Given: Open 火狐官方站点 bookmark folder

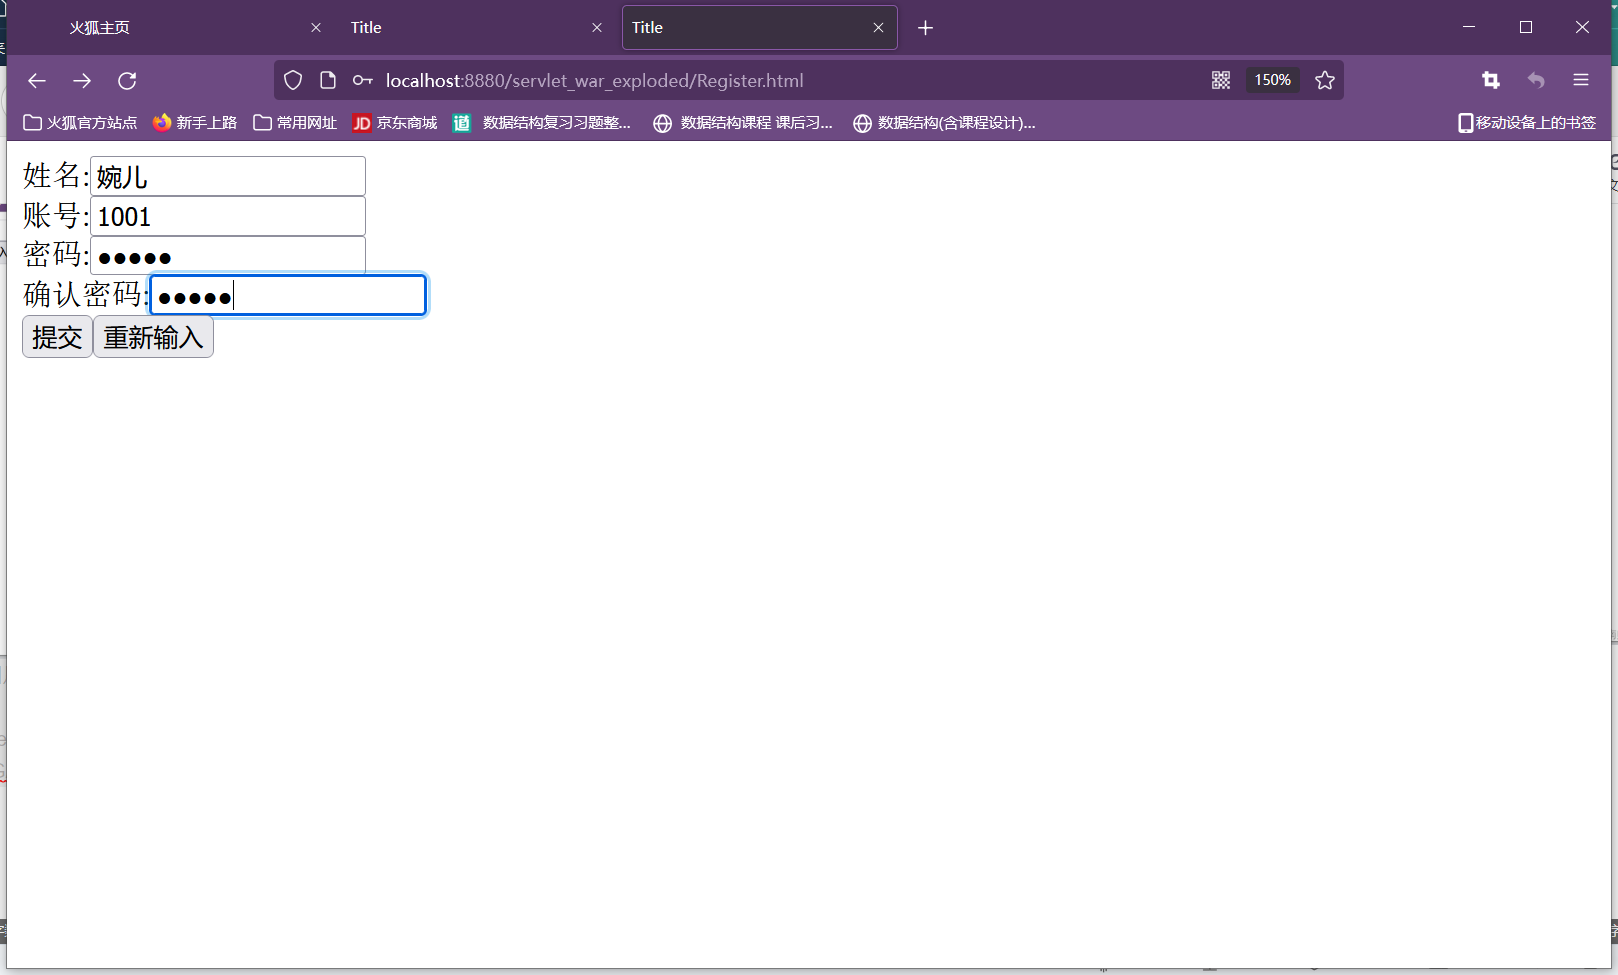Looking at the screenshot, I should pos(80,123).
